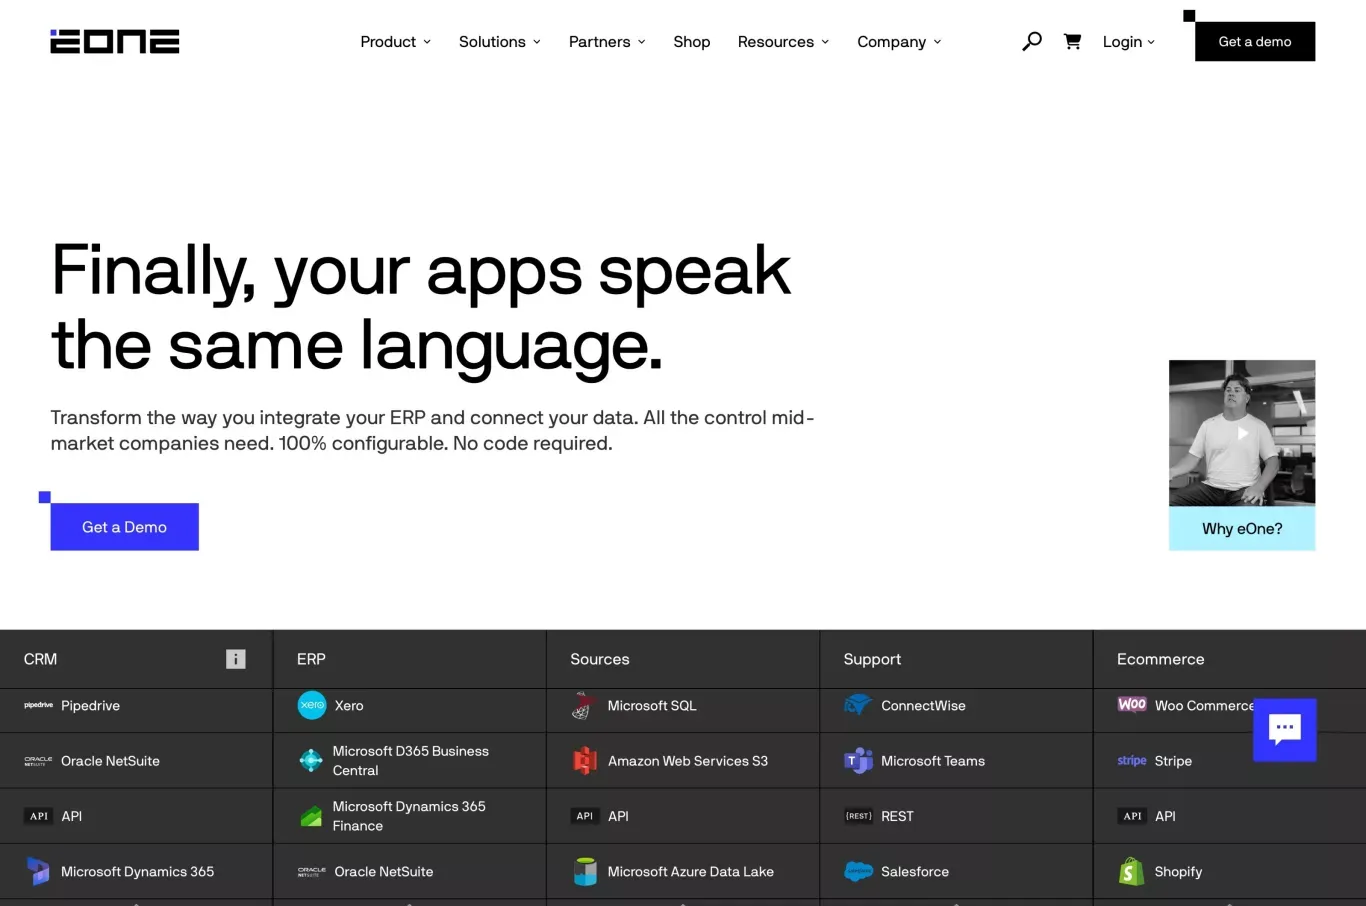Viewport: 1366px width, 906px height.
Task: Click the API badge icon under CRM
Action: [x=38, y=816]
